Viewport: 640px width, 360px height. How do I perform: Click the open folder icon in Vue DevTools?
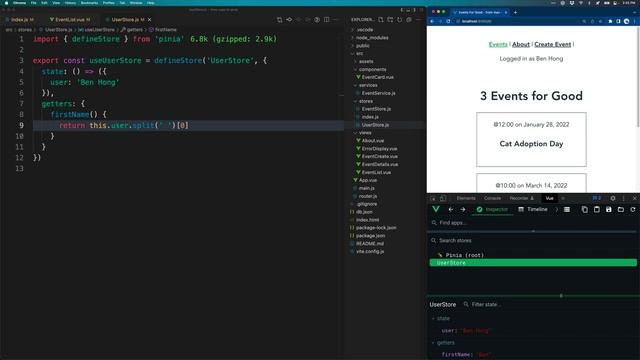pyautogui.click(x=621, y=209)
